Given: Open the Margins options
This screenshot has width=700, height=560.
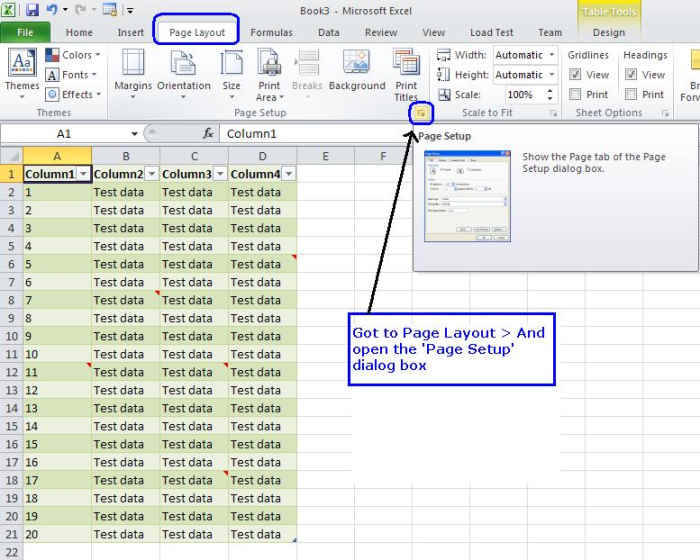Looking at the screenshot, I should (133, 70).
